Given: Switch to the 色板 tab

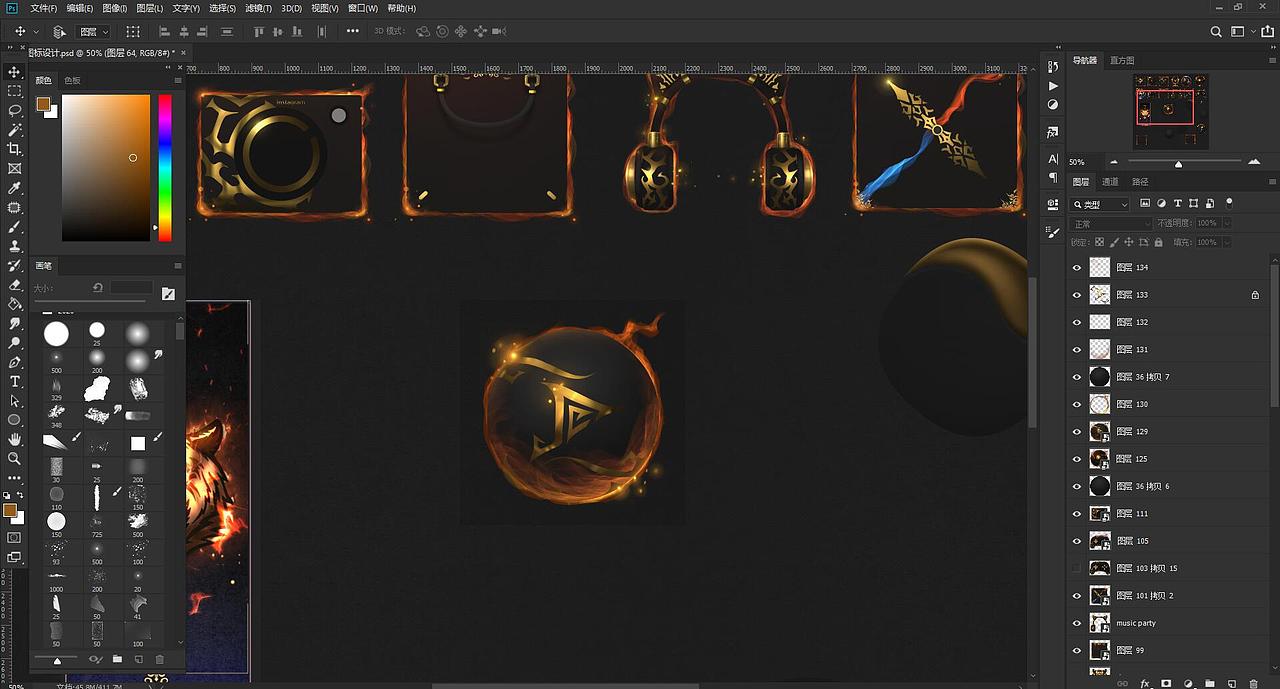Looking at the screenshot, I should click(x=72, y=80).
